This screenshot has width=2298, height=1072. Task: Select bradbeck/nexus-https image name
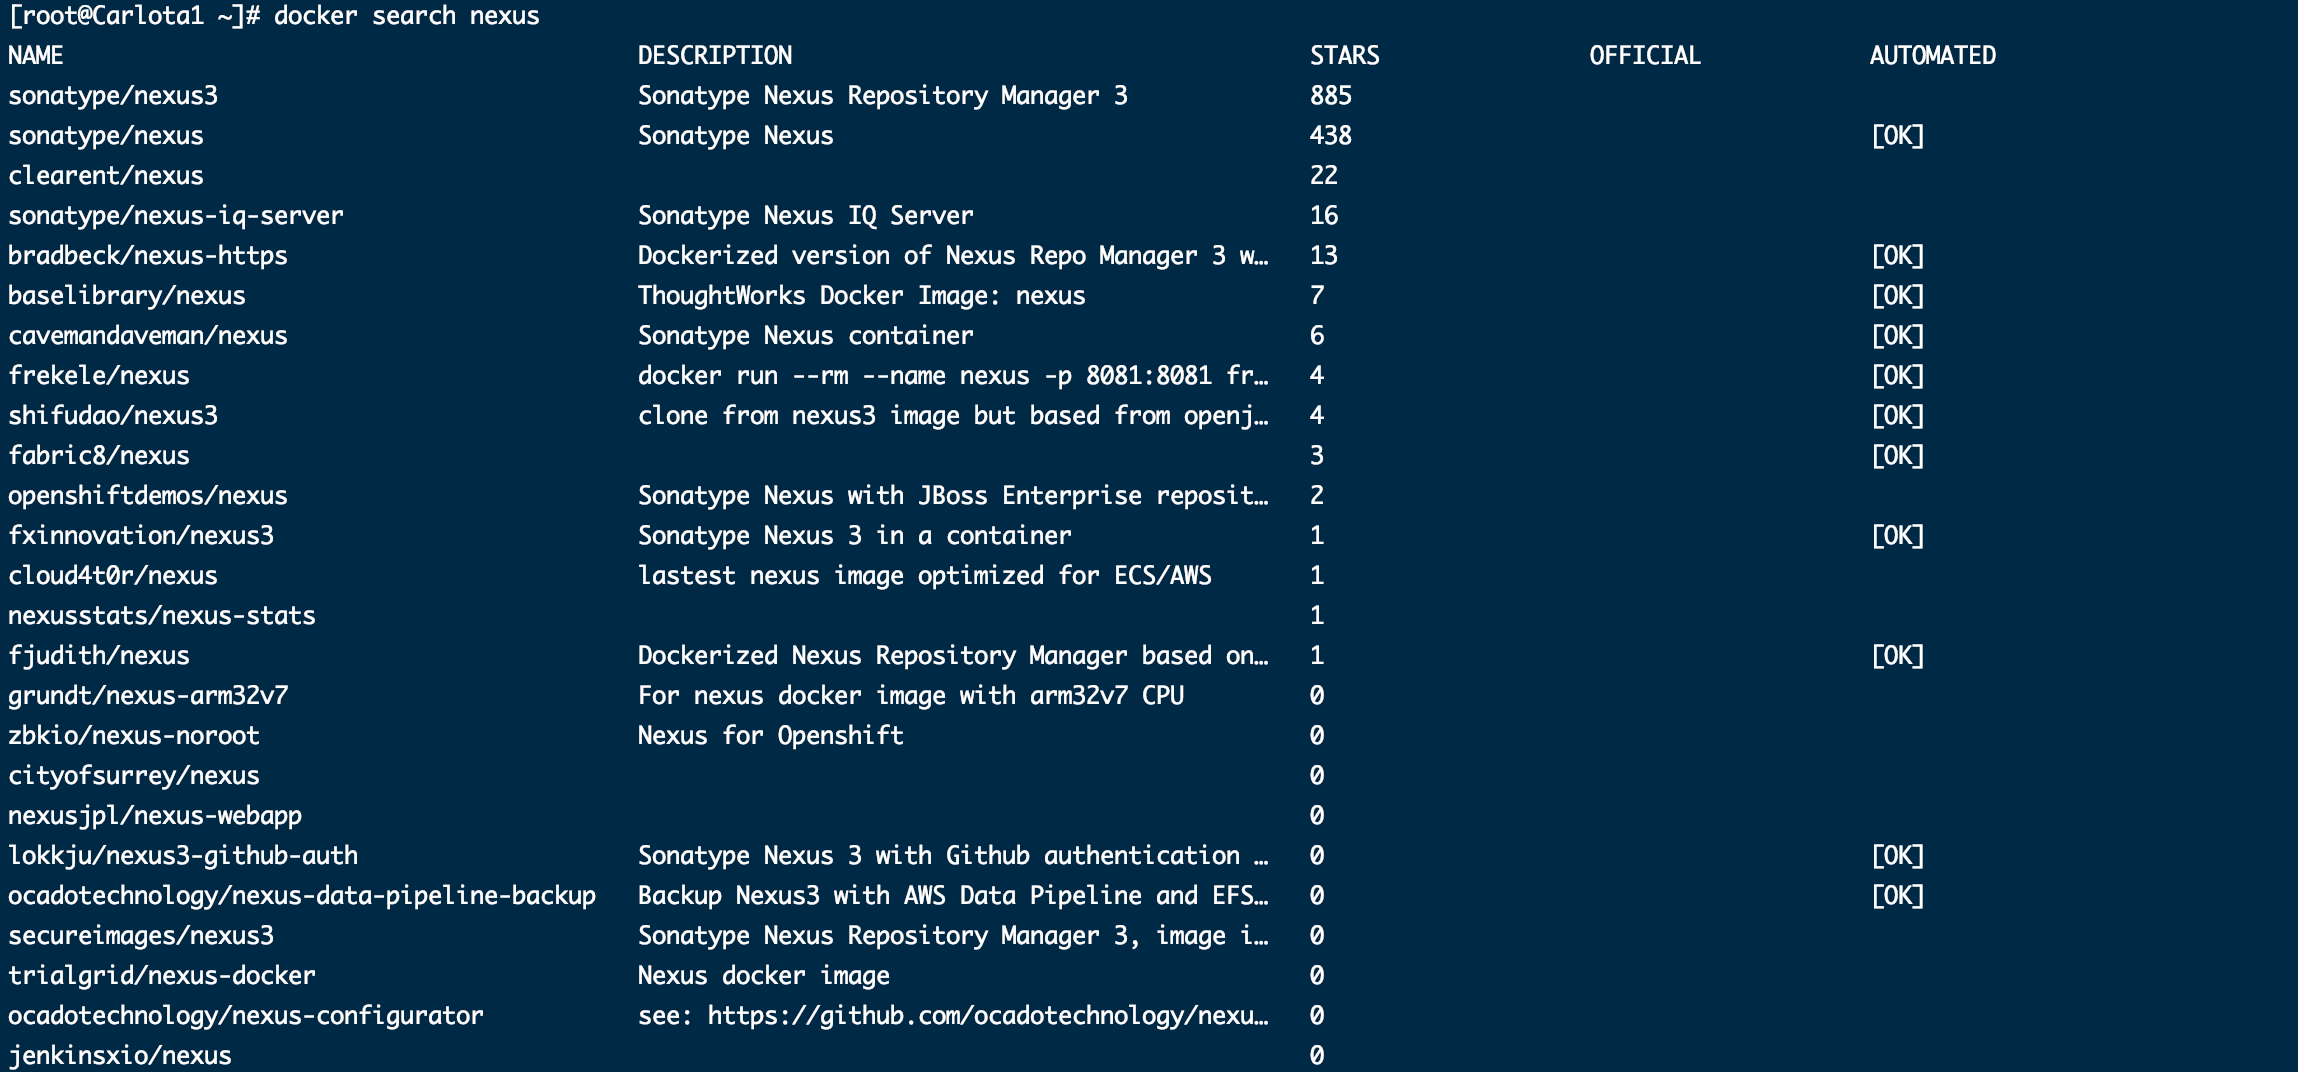click(148, 256)
